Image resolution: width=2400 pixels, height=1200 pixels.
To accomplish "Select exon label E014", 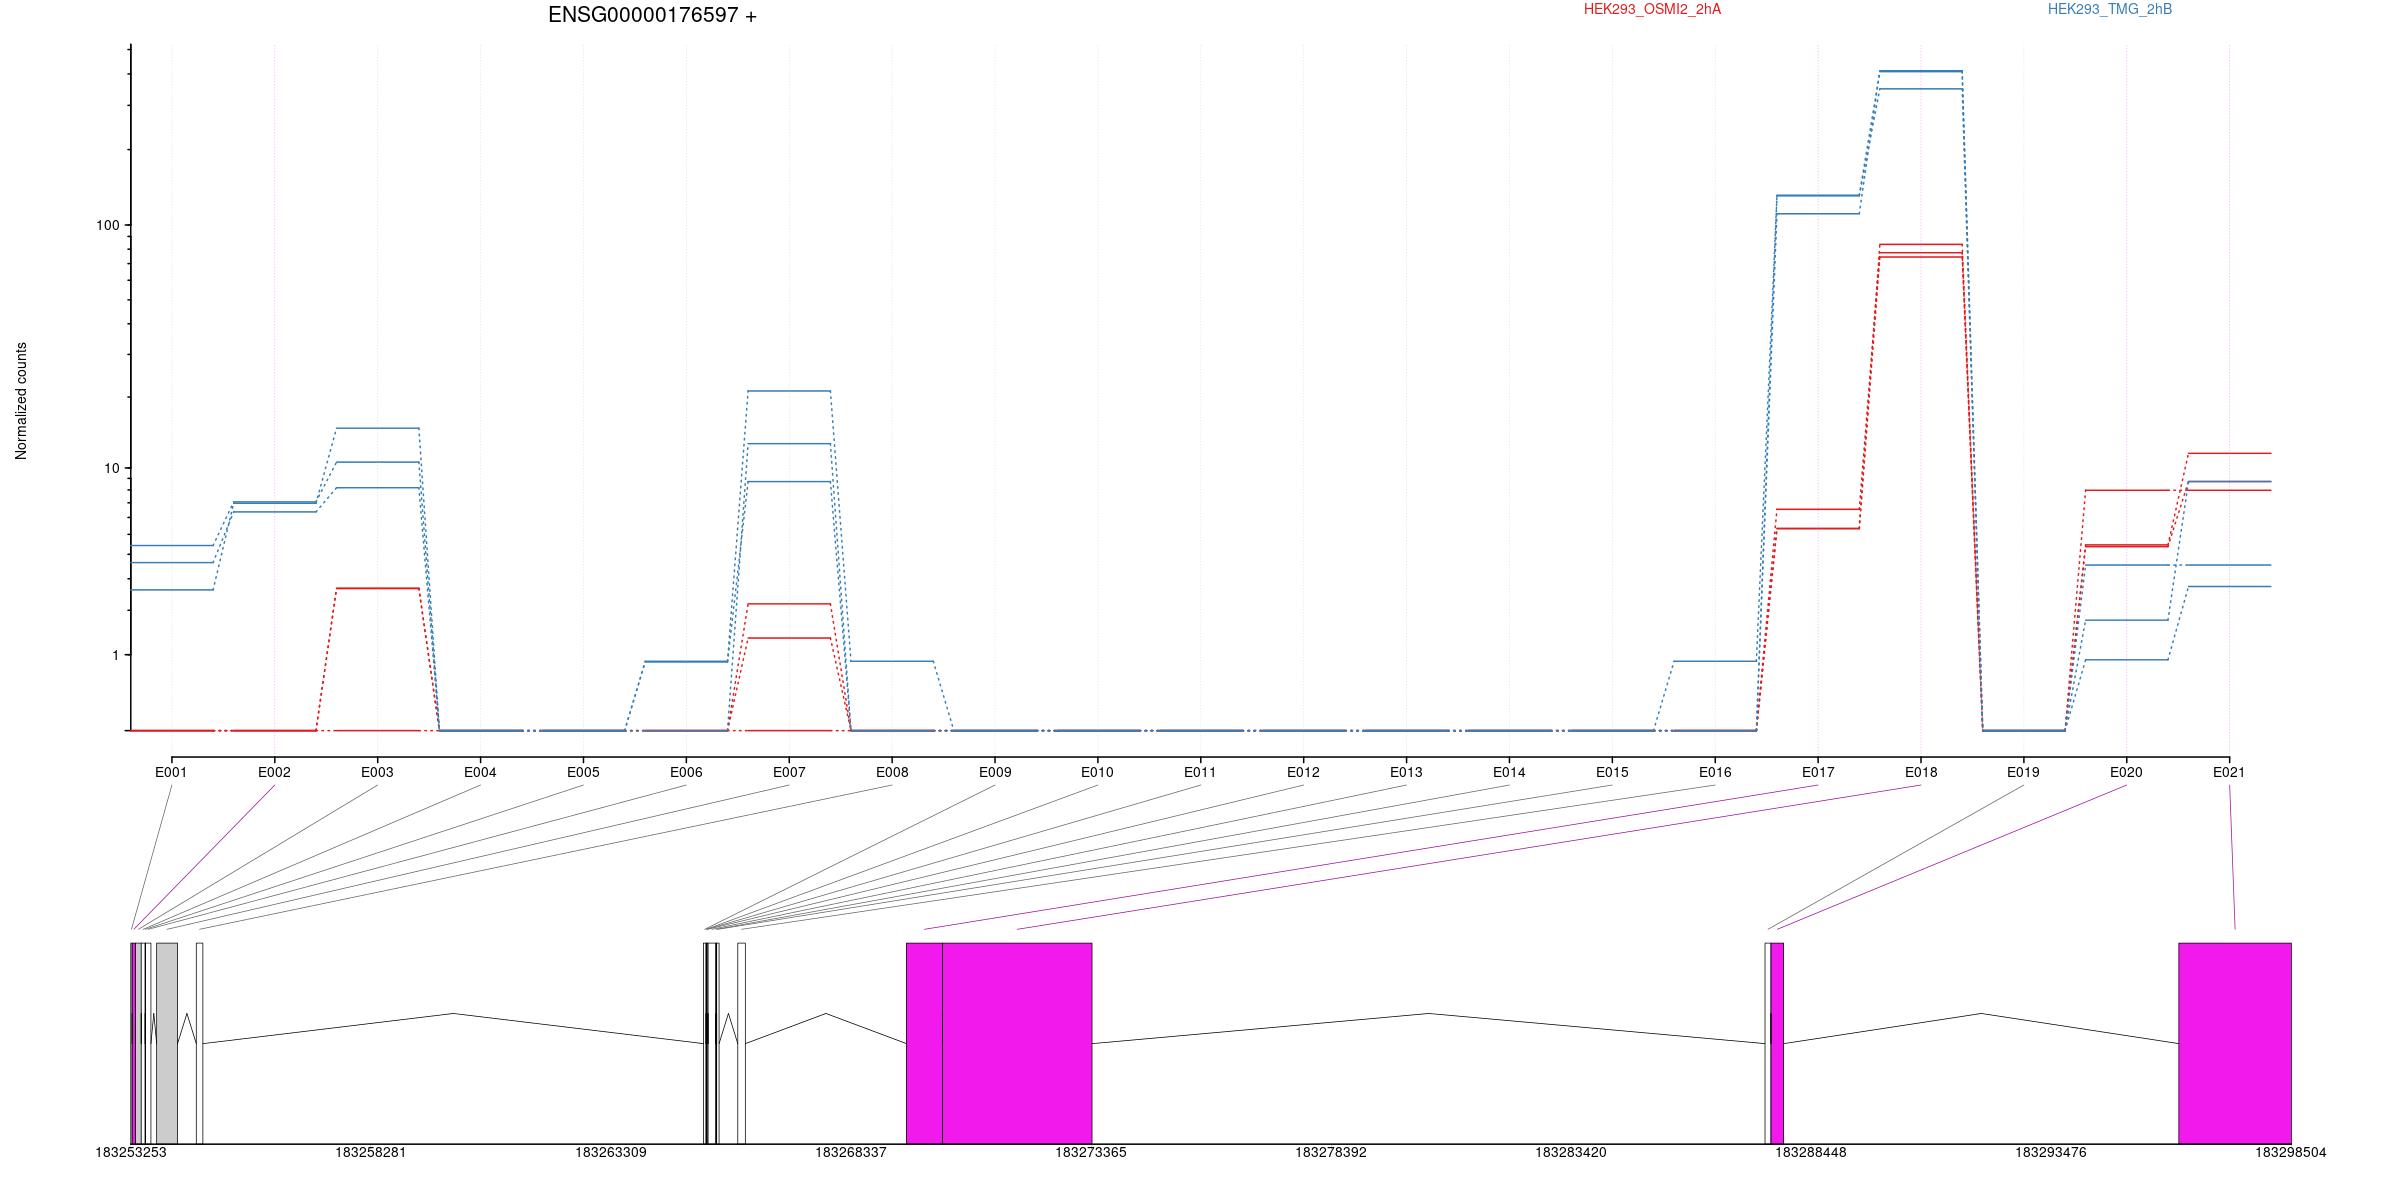I will click(1509, 772).
